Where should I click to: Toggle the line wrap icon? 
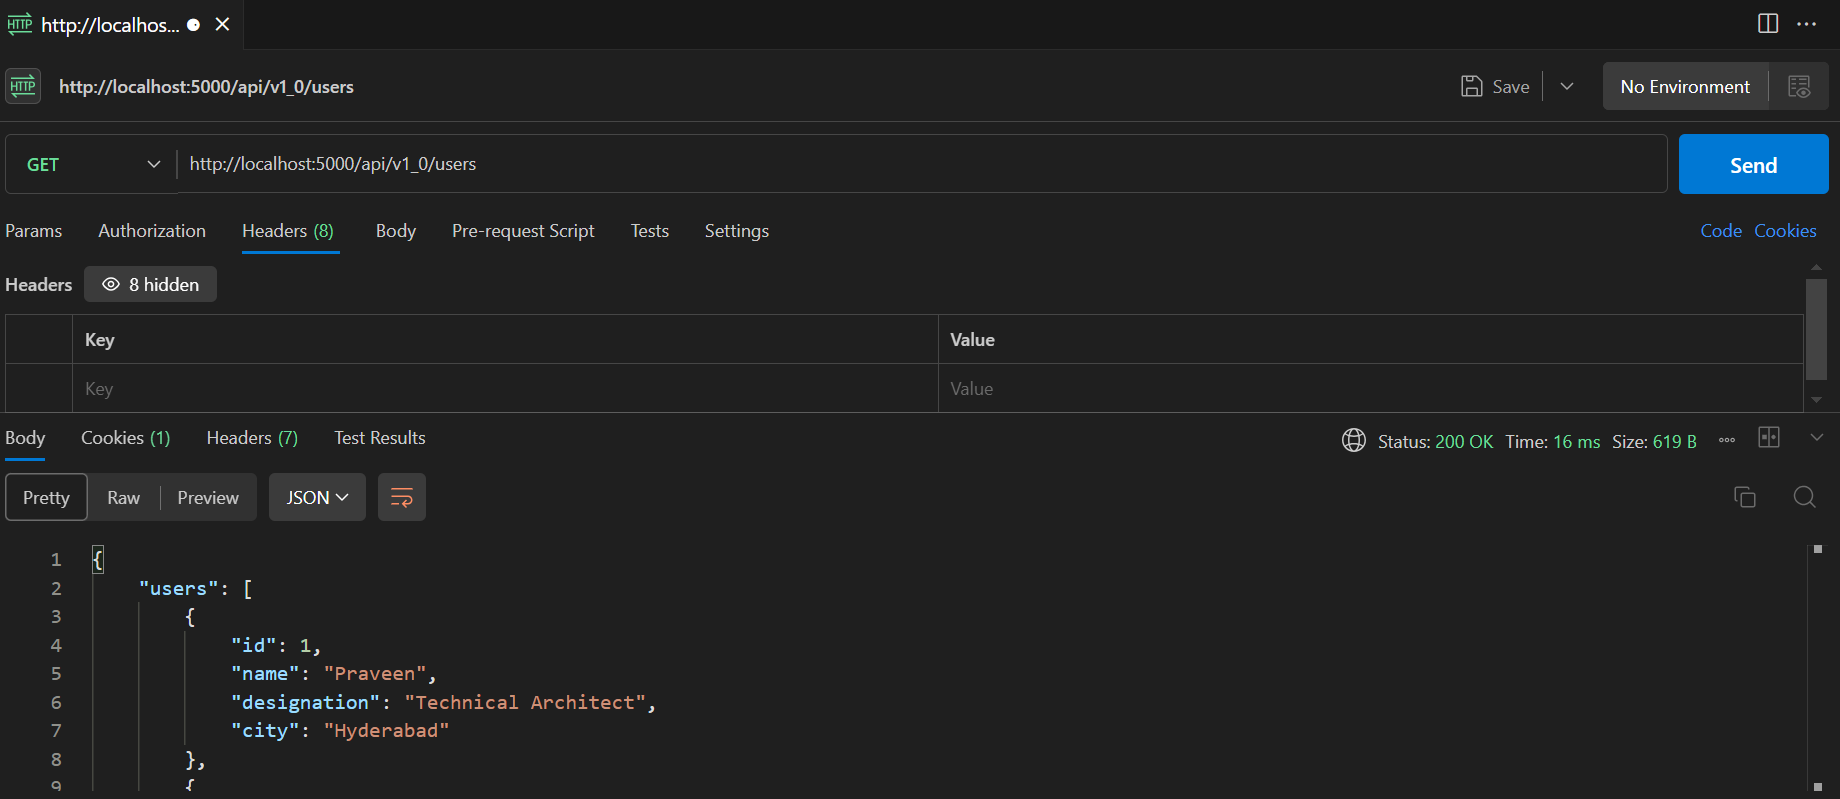coord(402,497)
